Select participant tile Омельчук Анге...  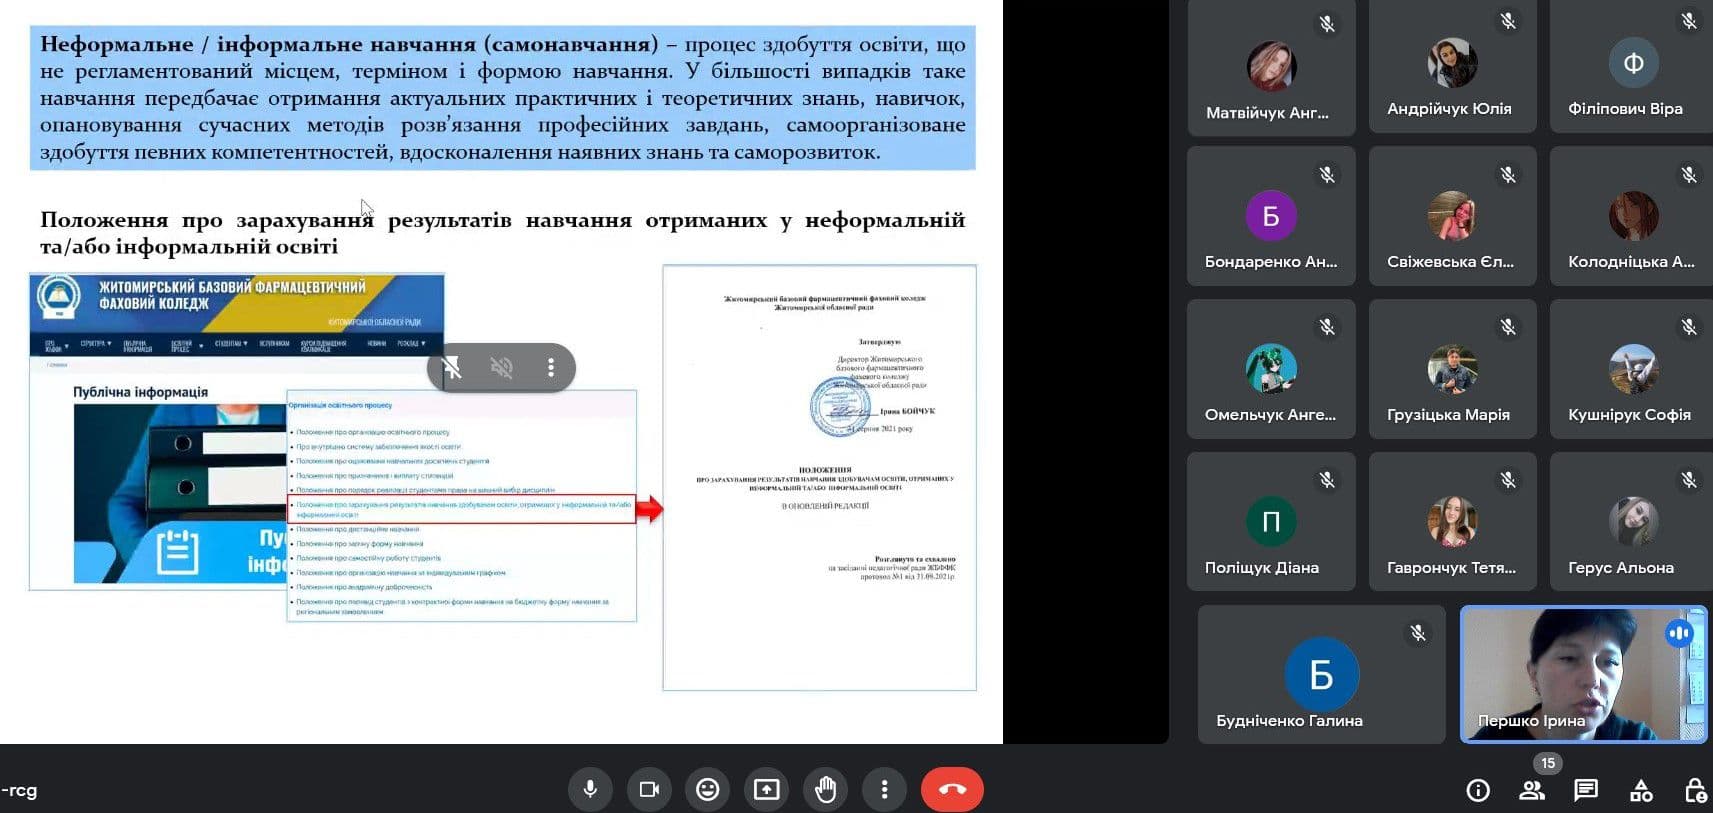coord(1271,369)
